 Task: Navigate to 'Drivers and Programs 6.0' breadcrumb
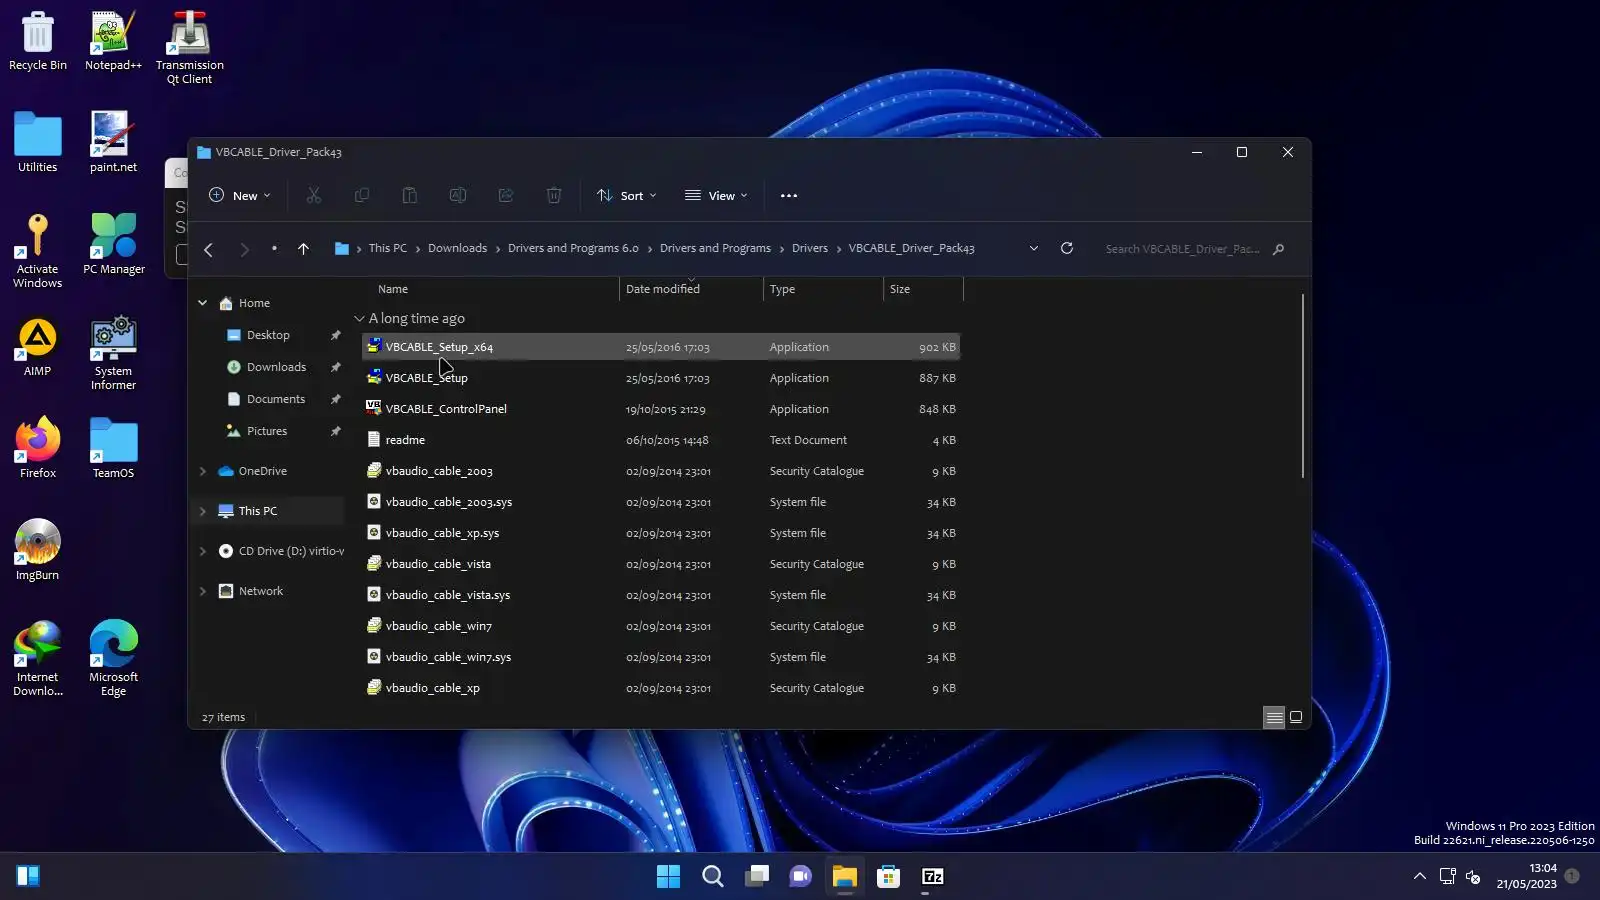click(x=573, y=249)
